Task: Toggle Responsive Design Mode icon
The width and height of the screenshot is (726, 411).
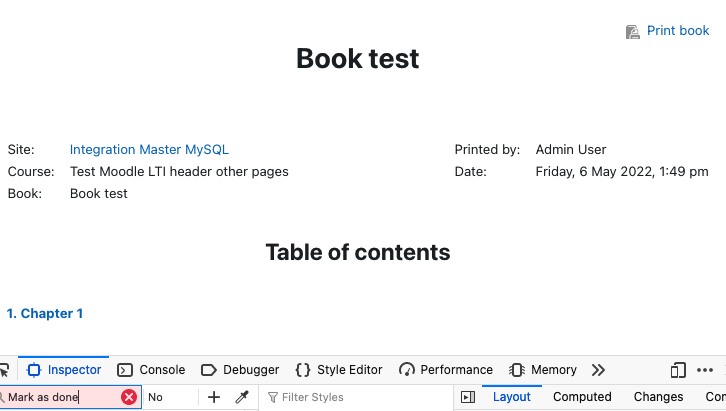Action: click(x=678, y=370)
